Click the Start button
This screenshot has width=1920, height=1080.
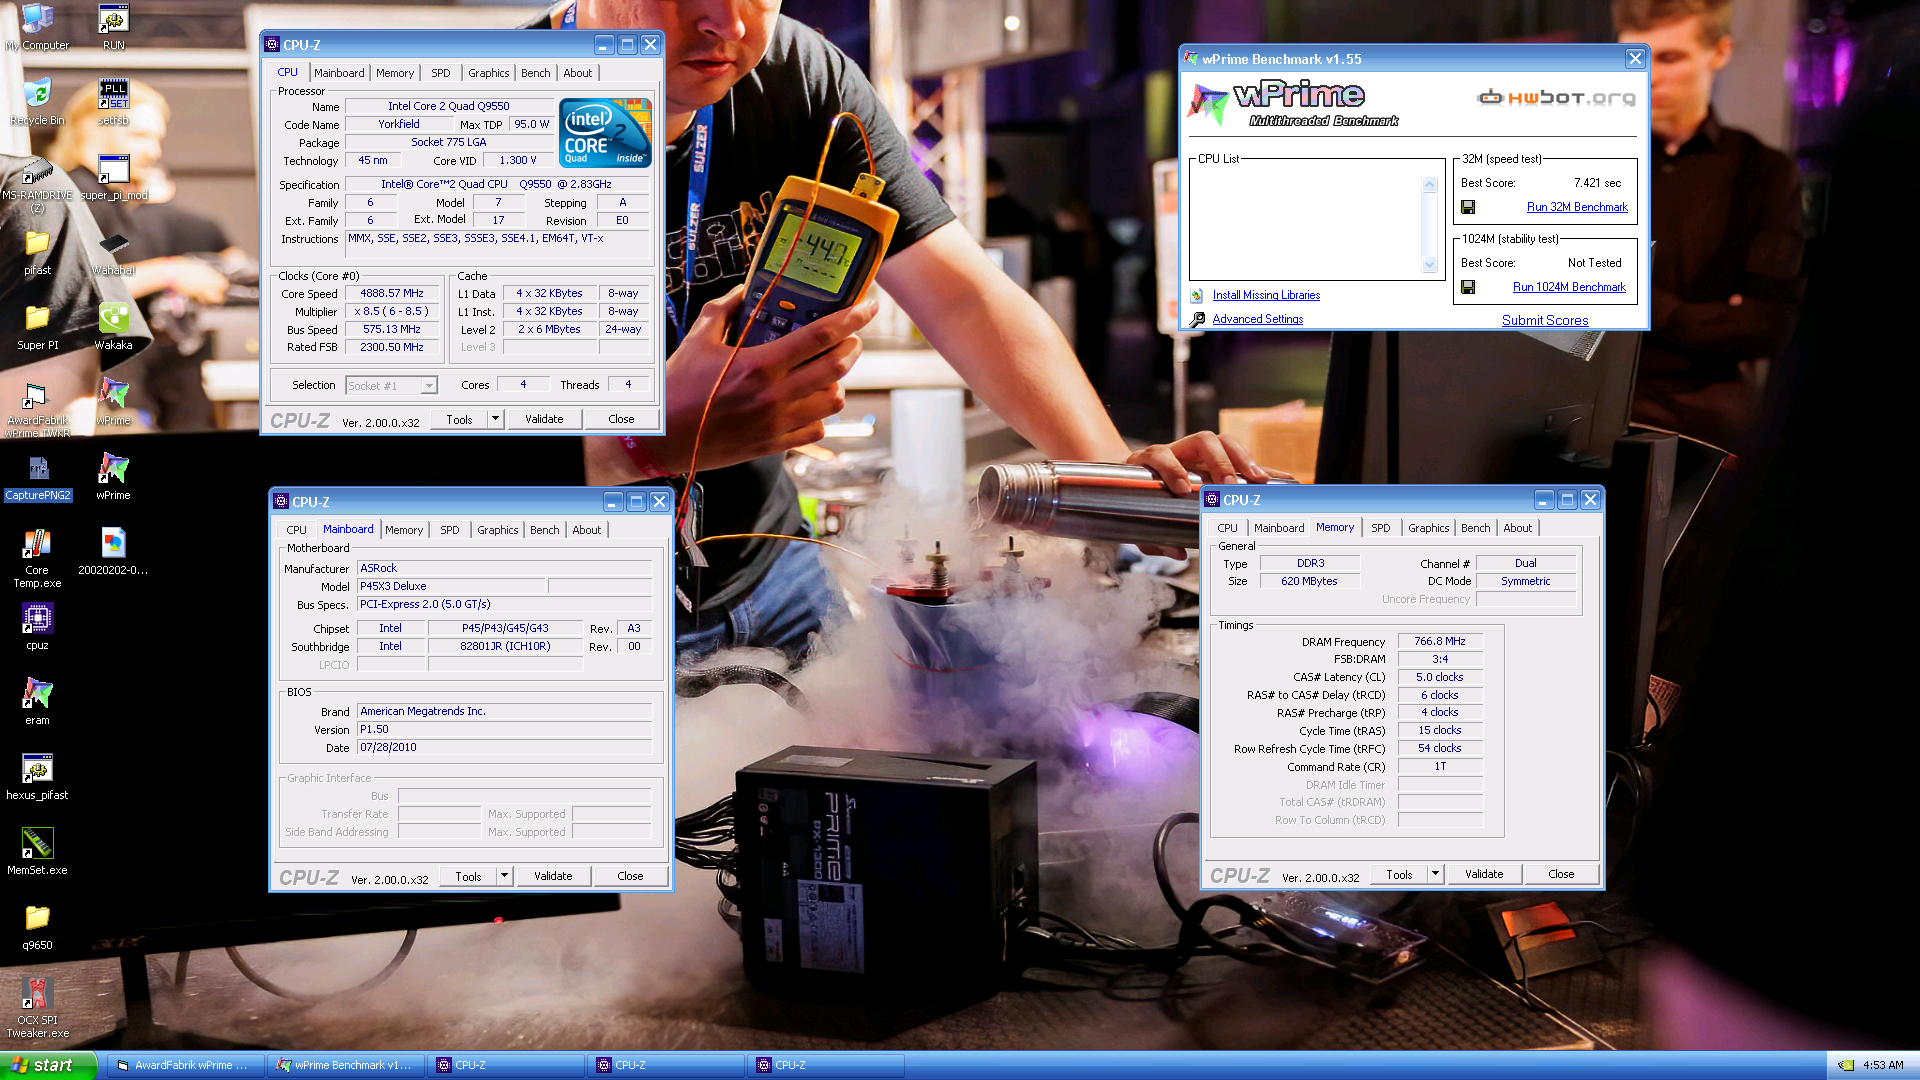tap(48, 1065)
